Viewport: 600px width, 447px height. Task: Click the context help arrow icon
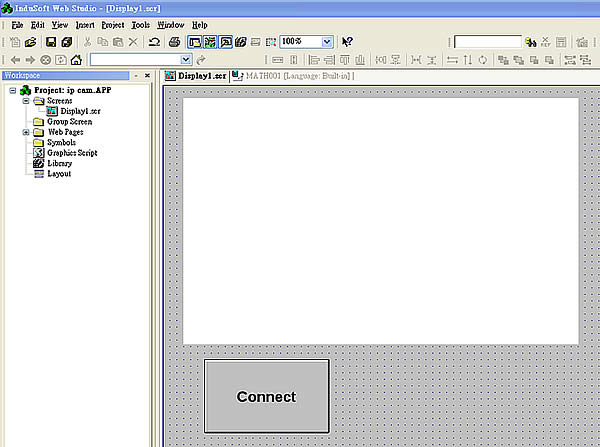(347, 42)
